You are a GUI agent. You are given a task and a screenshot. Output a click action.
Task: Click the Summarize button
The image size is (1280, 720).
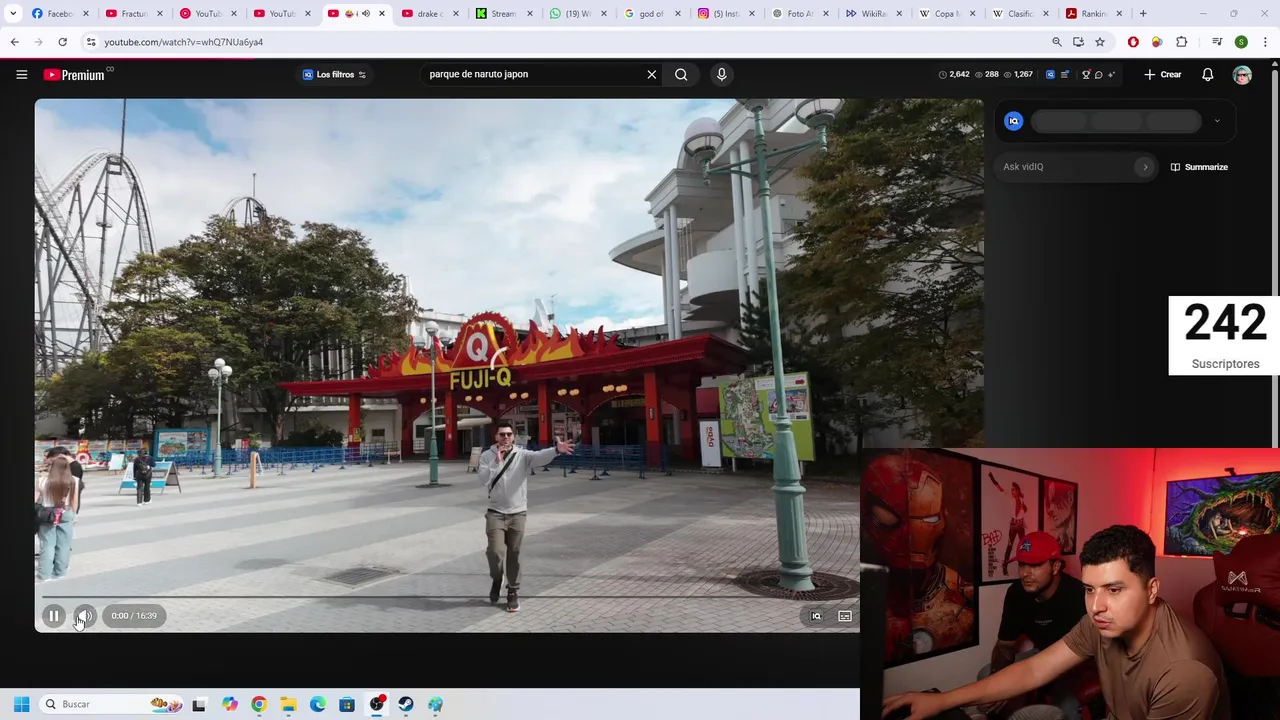(x=1199, y=167)
